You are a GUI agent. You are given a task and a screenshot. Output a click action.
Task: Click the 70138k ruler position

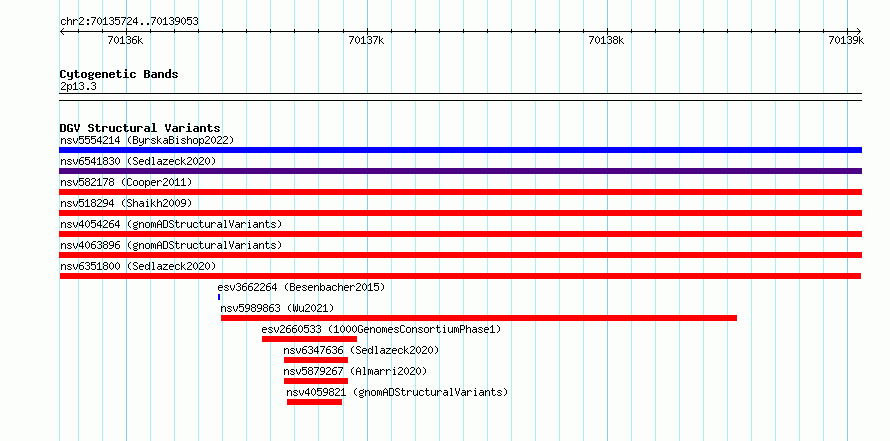pos(606,40)
